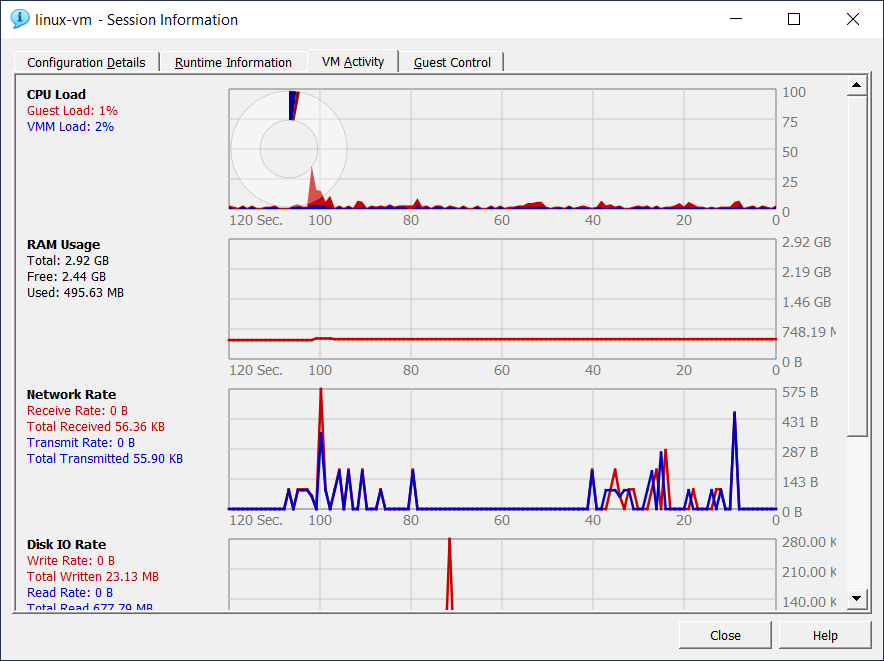Click the Help button

(825, 635)
